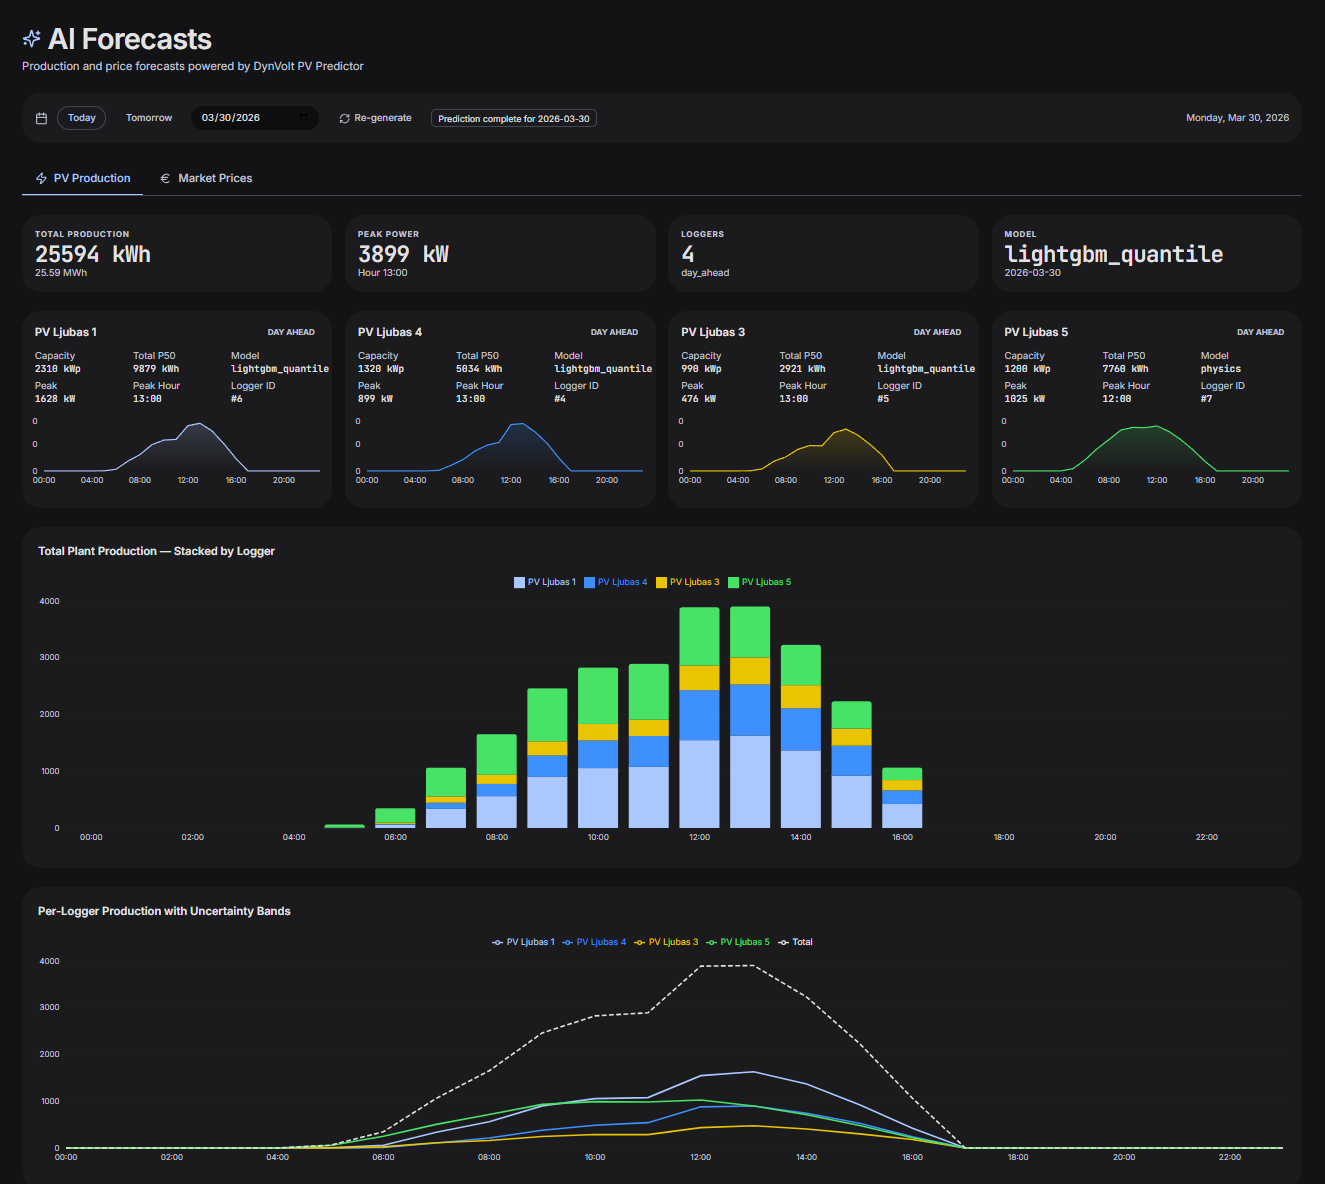Toggle PV Ljubas 4 in stacked chart legend
The width and height of the screenshot is (1325, 1184).
tap(615, 581)
